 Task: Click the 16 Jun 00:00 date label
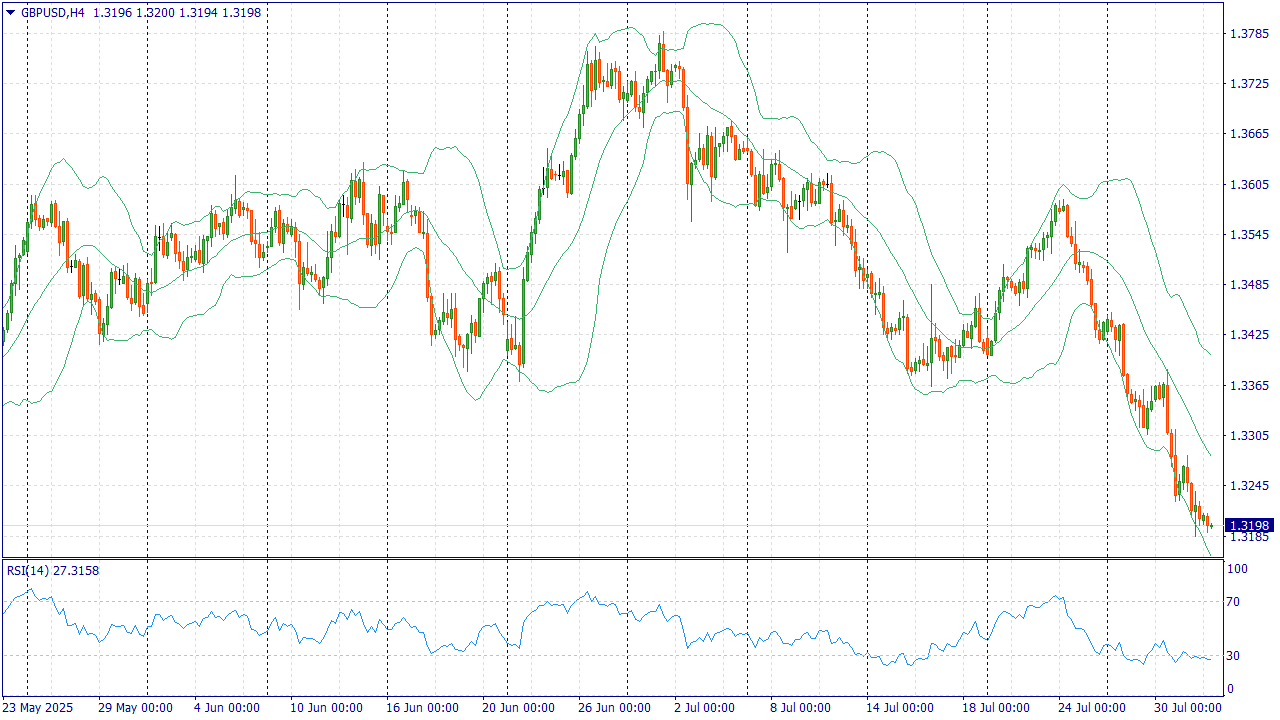coord(425,708)
